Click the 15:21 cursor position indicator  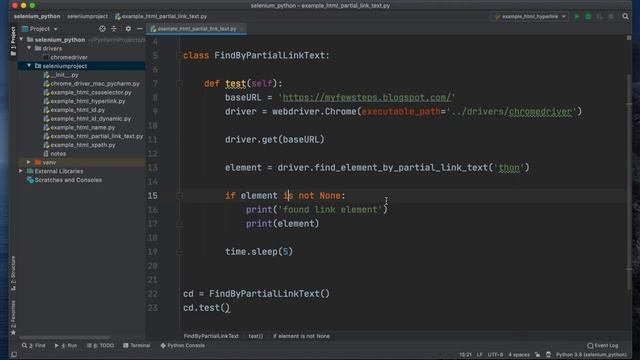point(465,355)
